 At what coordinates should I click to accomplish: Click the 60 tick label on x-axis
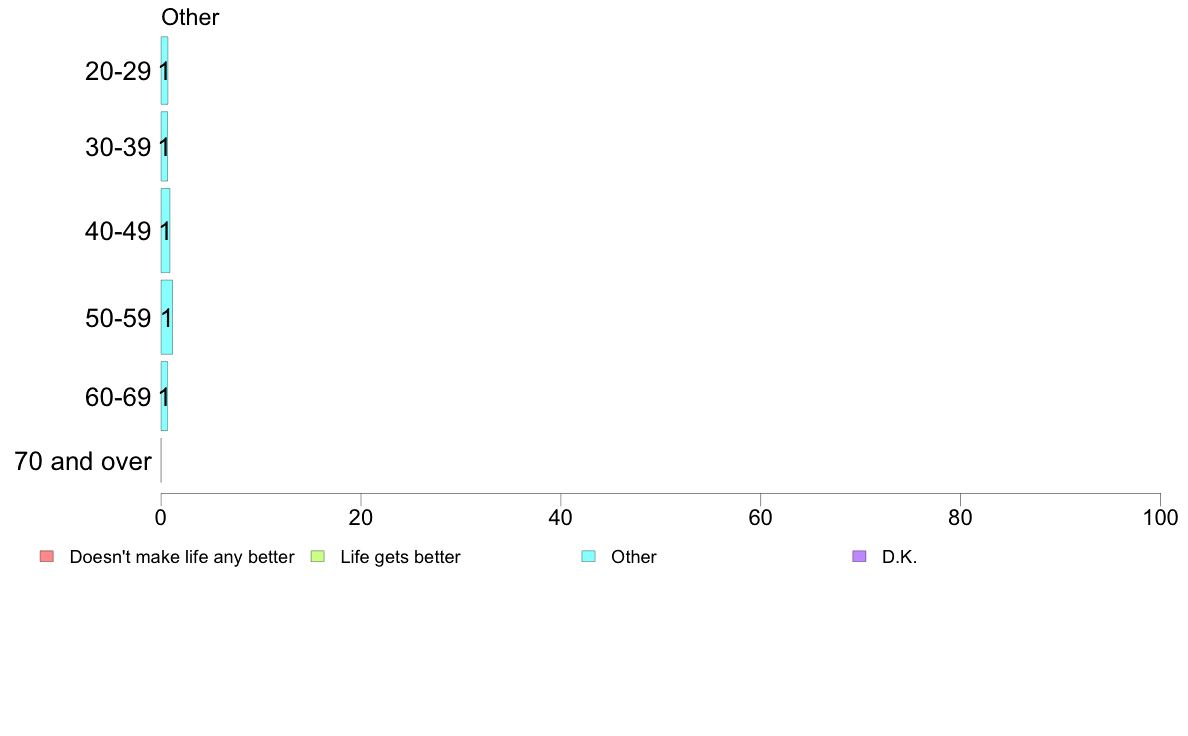(761, 518)
